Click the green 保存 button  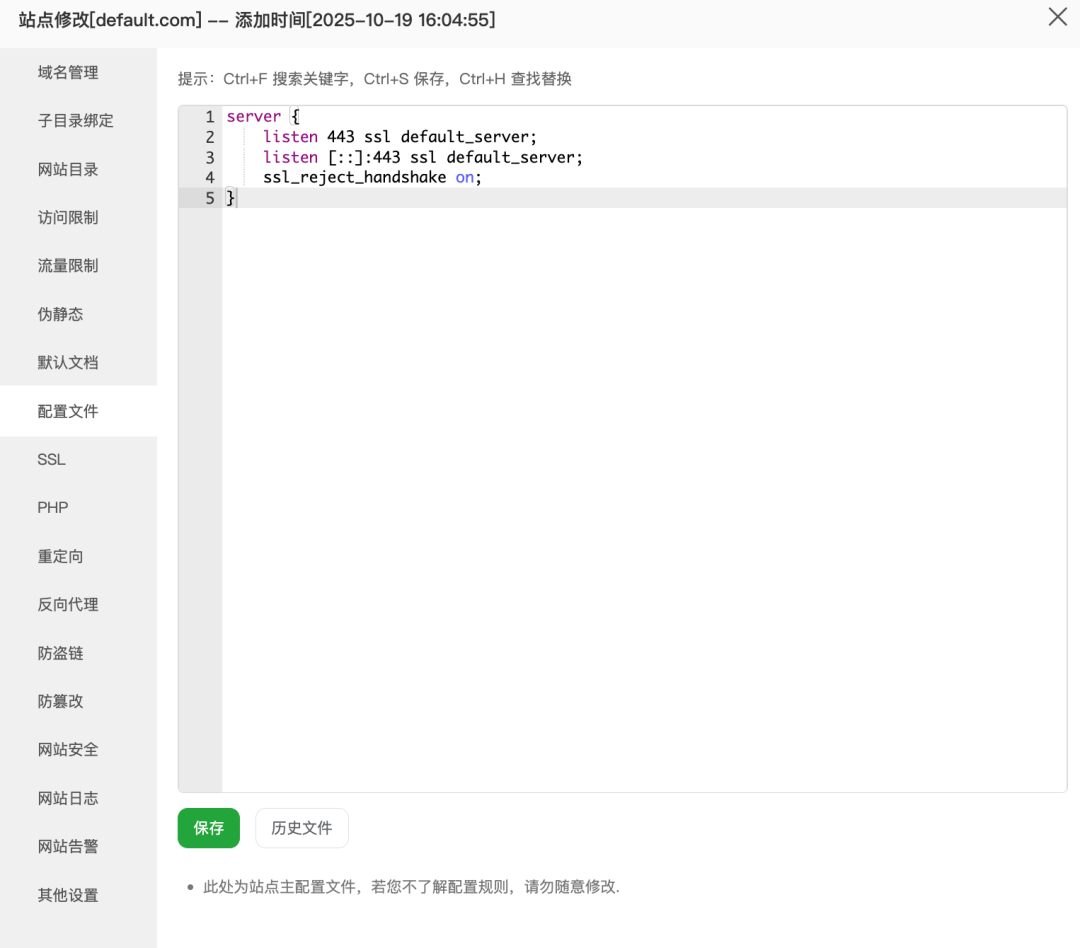pyautogui.click(x=208, y=828)
